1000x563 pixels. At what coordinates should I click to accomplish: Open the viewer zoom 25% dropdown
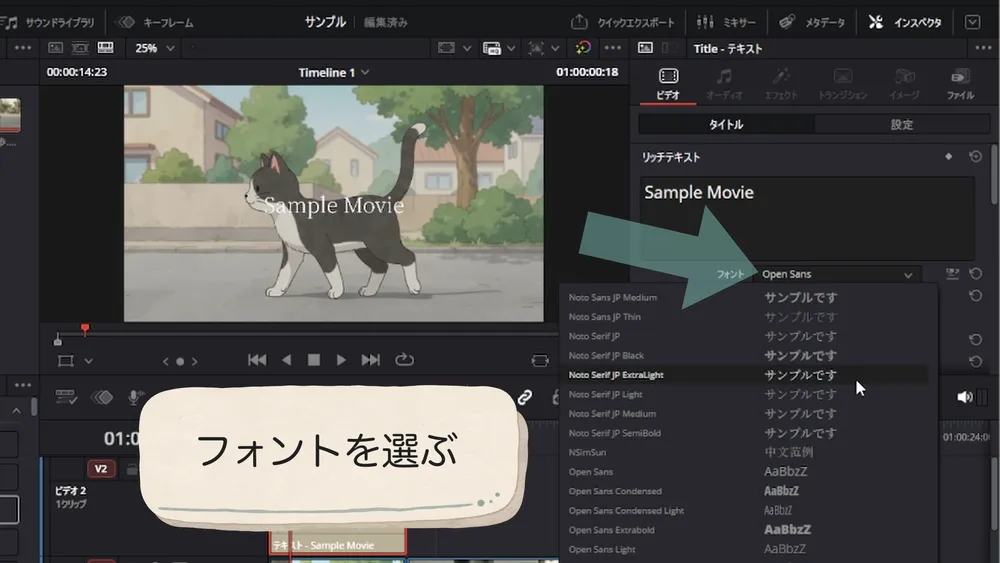(154, 48)
